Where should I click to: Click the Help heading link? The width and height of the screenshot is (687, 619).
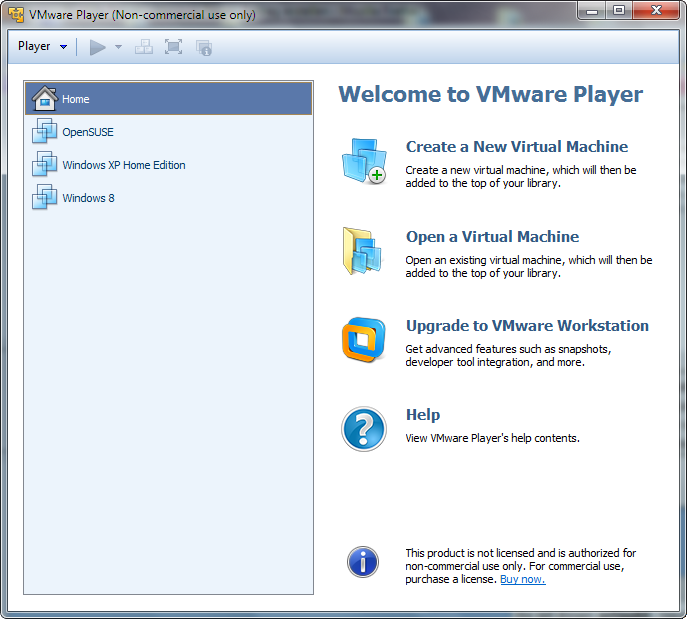(423, 414)
